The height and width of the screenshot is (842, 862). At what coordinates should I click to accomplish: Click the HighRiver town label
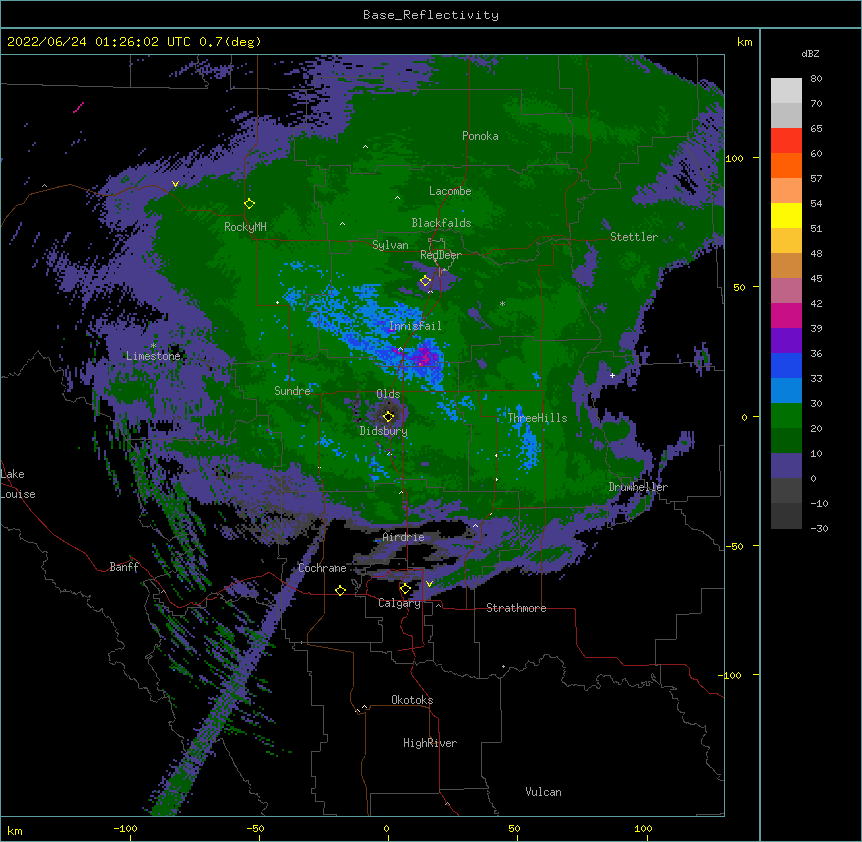pos(430,743)
